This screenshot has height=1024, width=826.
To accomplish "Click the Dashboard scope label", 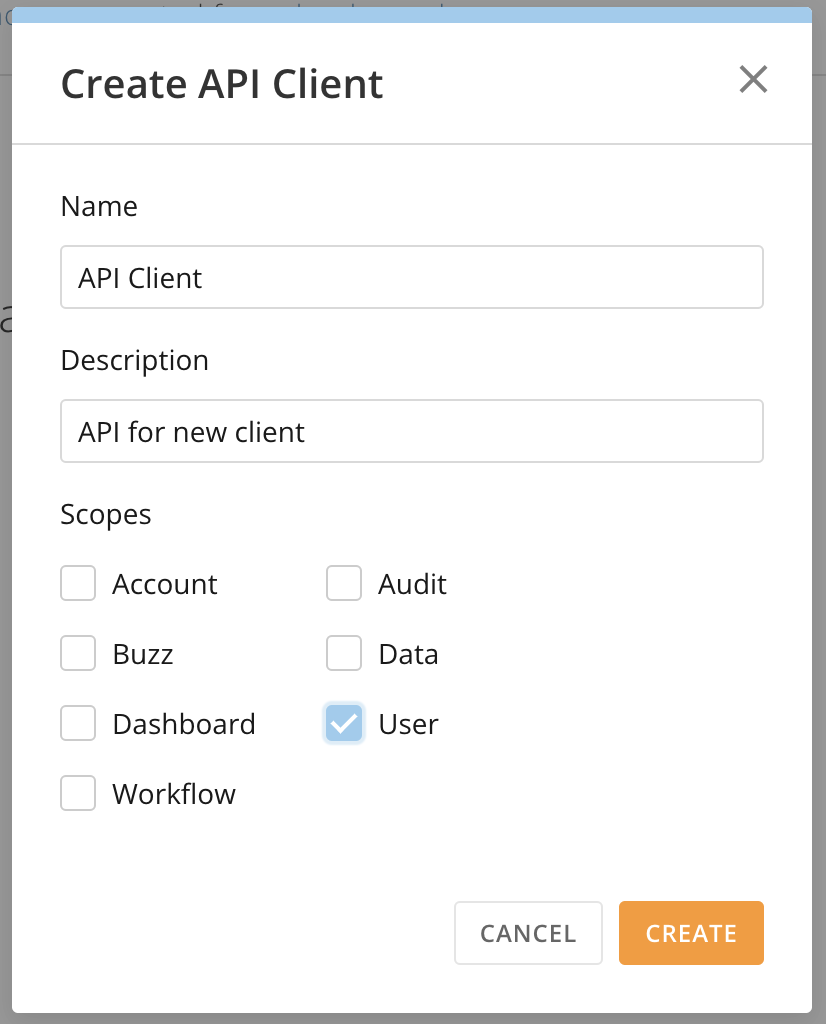I will (x=184, y=724).
